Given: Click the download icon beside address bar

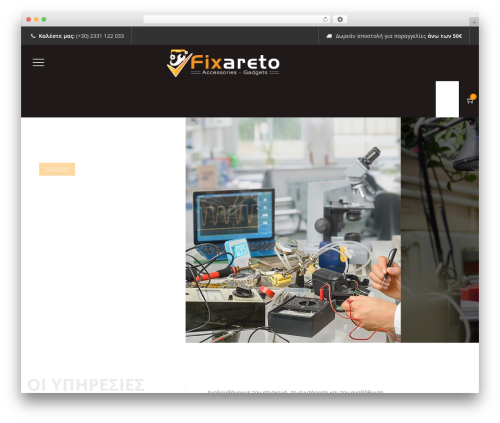Looking at the screenshot, I should (x=340, y=20).
